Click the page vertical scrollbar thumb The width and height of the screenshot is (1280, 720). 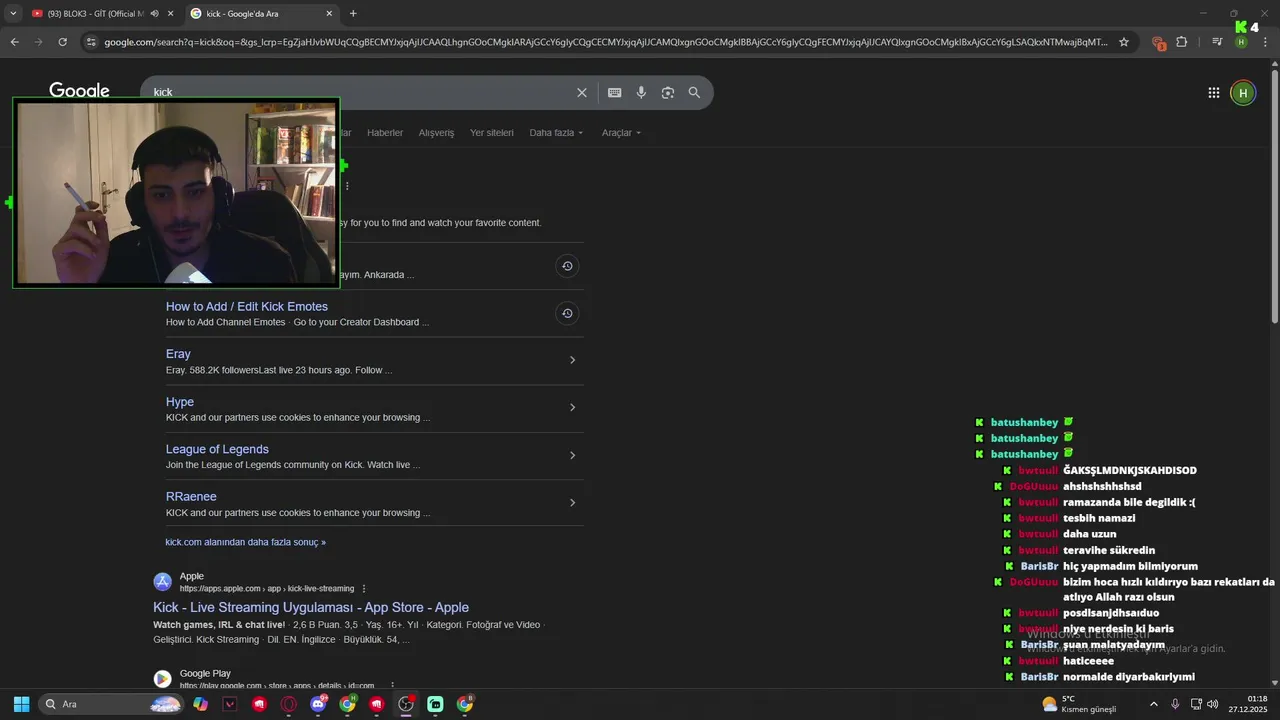[1274, 195]
